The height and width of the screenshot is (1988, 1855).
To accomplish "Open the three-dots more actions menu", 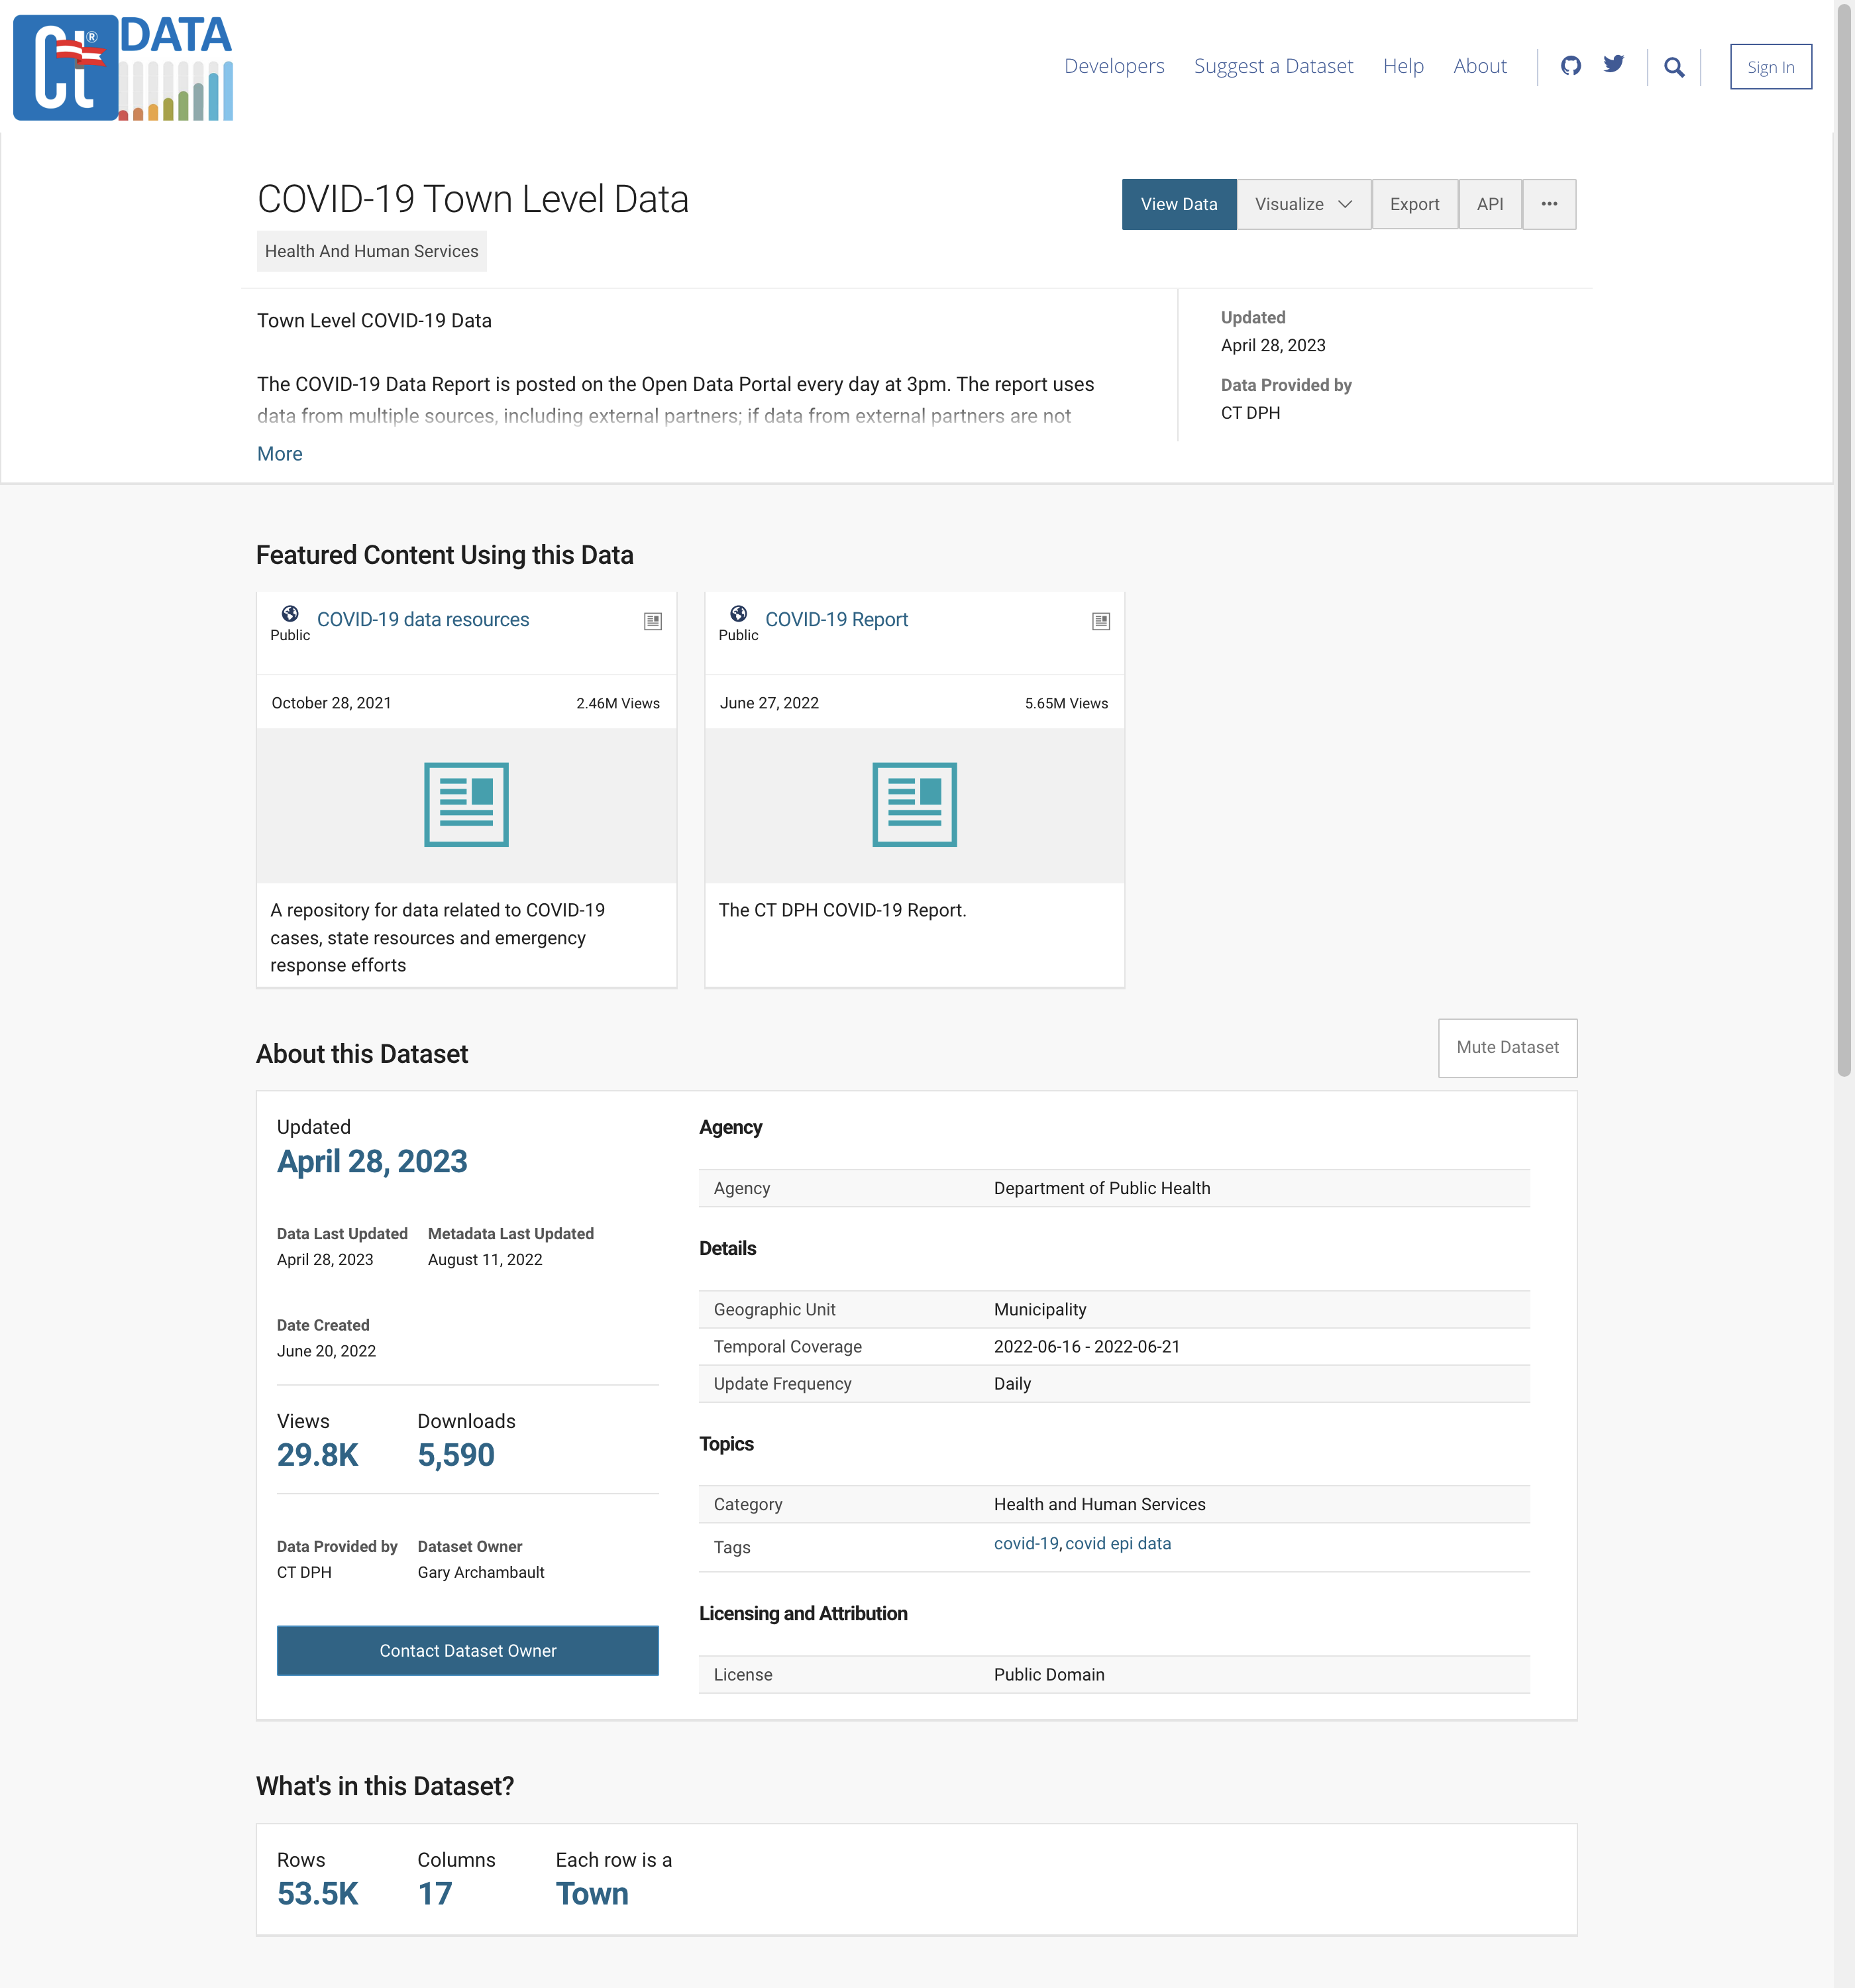I will click(x=1549, y=204).
